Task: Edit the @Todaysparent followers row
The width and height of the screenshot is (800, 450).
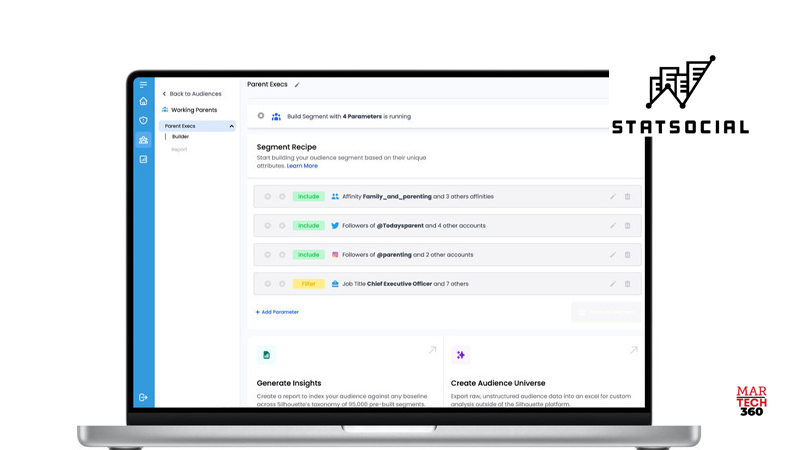Action: tap(613, 226)
